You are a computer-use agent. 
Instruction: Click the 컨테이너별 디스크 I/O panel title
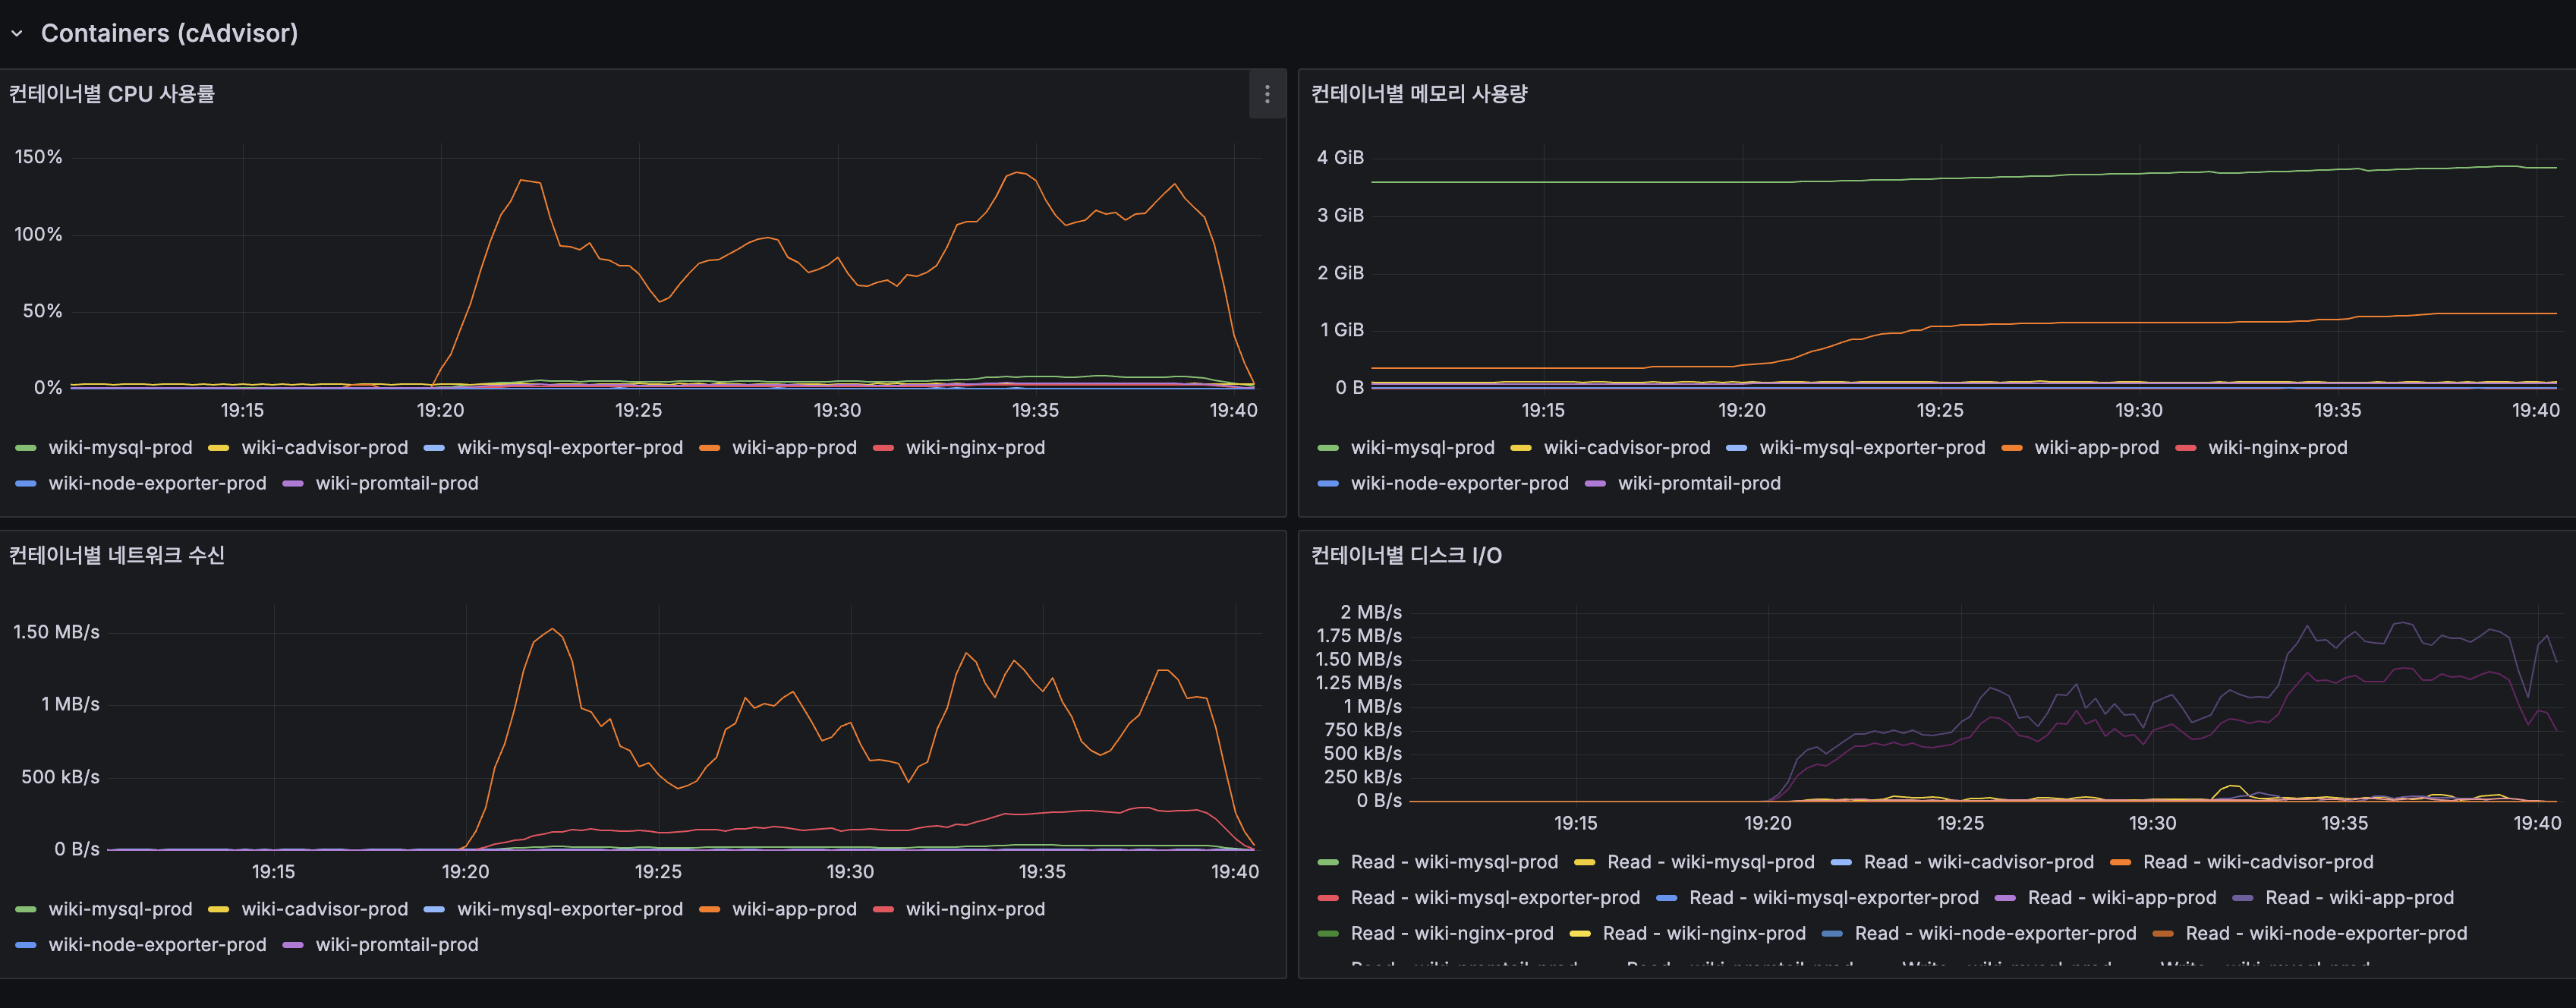pos(1406,555)
